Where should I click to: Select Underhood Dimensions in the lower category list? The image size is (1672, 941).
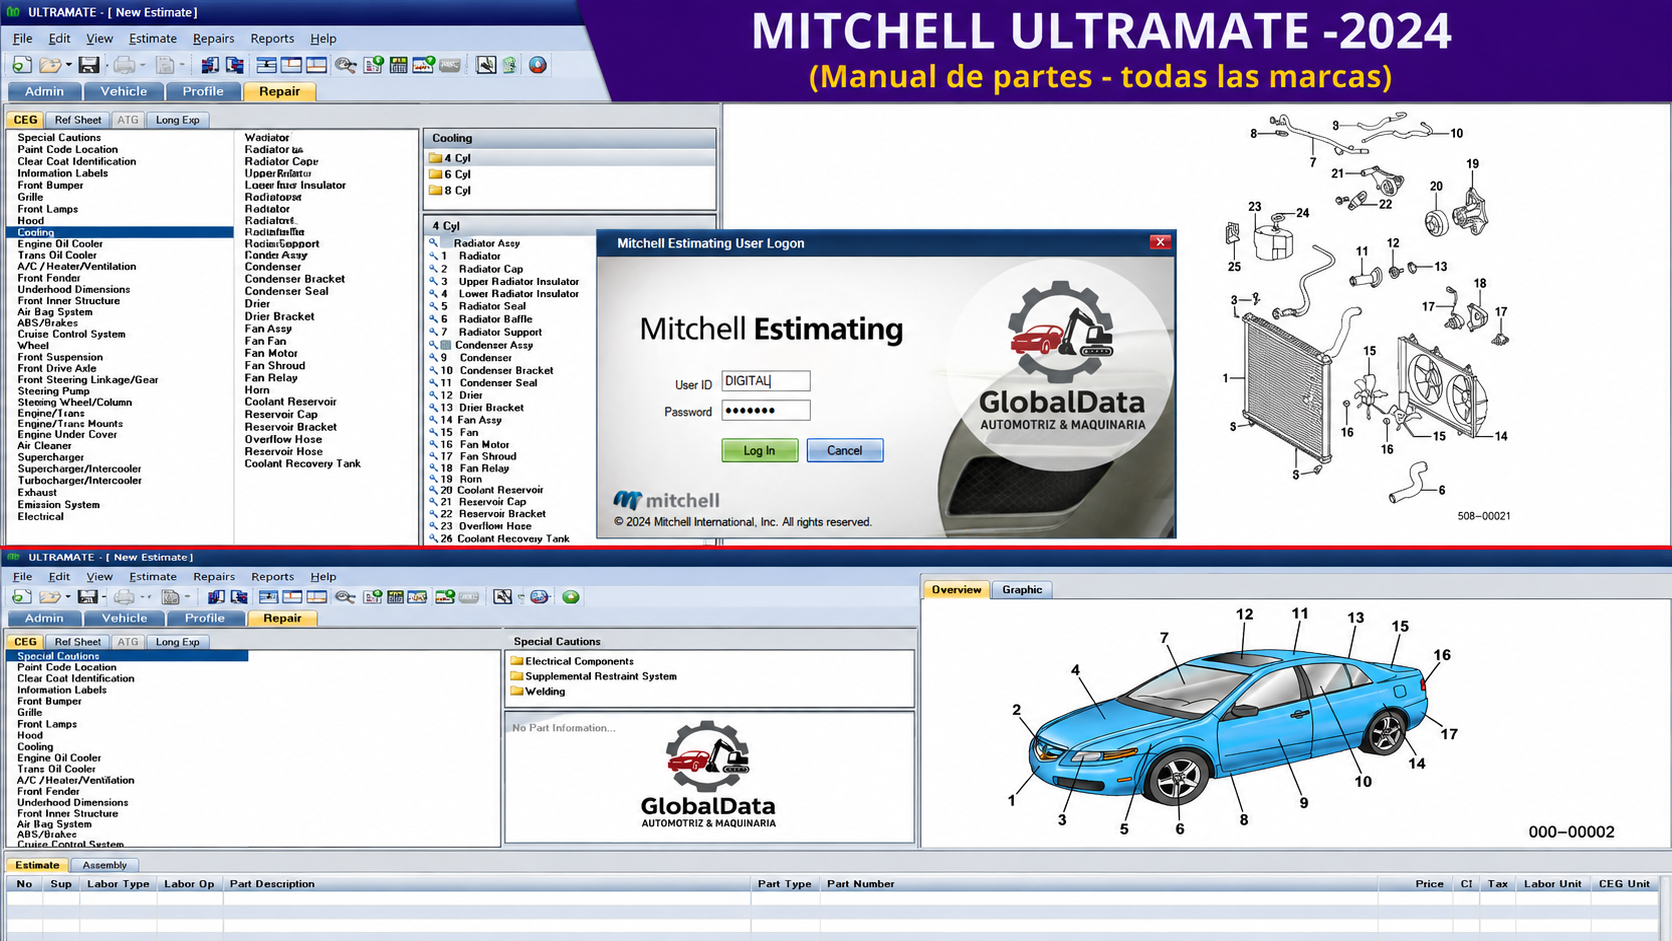(73, 802)
